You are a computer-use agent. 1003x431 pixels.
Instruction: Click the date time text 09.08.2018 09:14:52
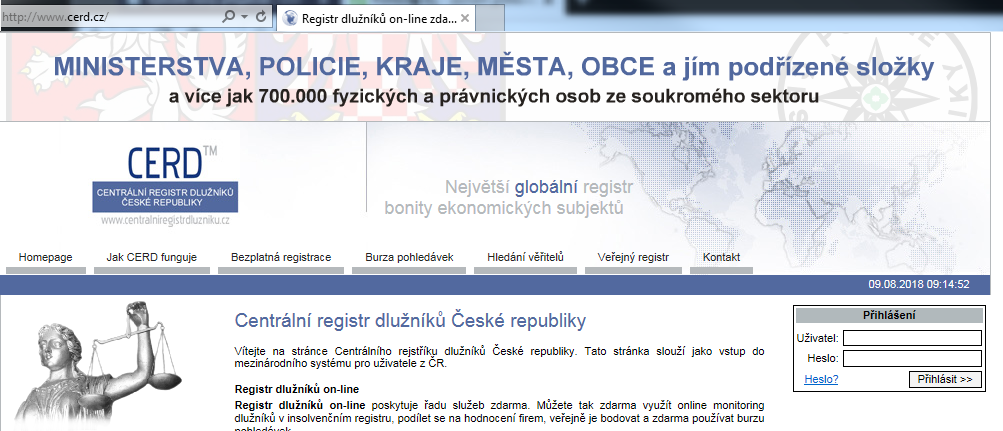pyautogui.click(x=919, y=284)
